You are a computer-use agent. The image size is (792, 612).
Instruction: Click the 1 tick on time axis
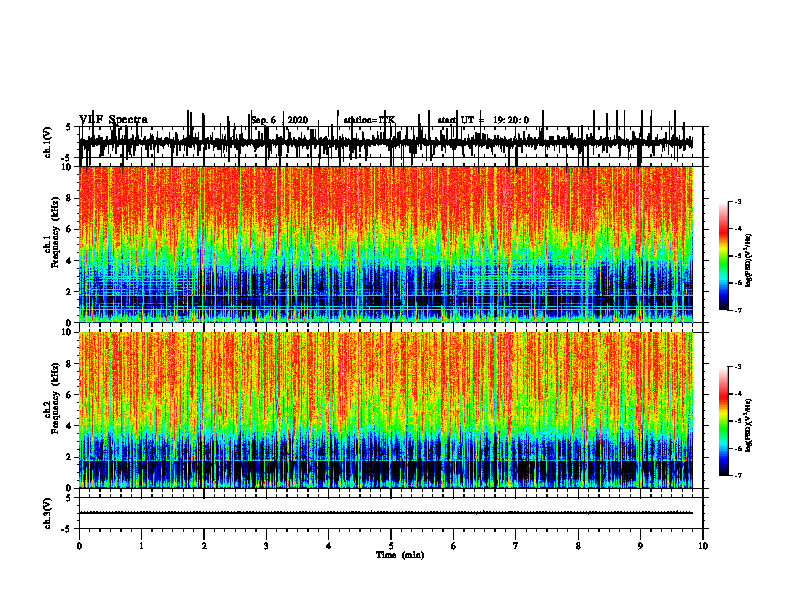[141, 546]
